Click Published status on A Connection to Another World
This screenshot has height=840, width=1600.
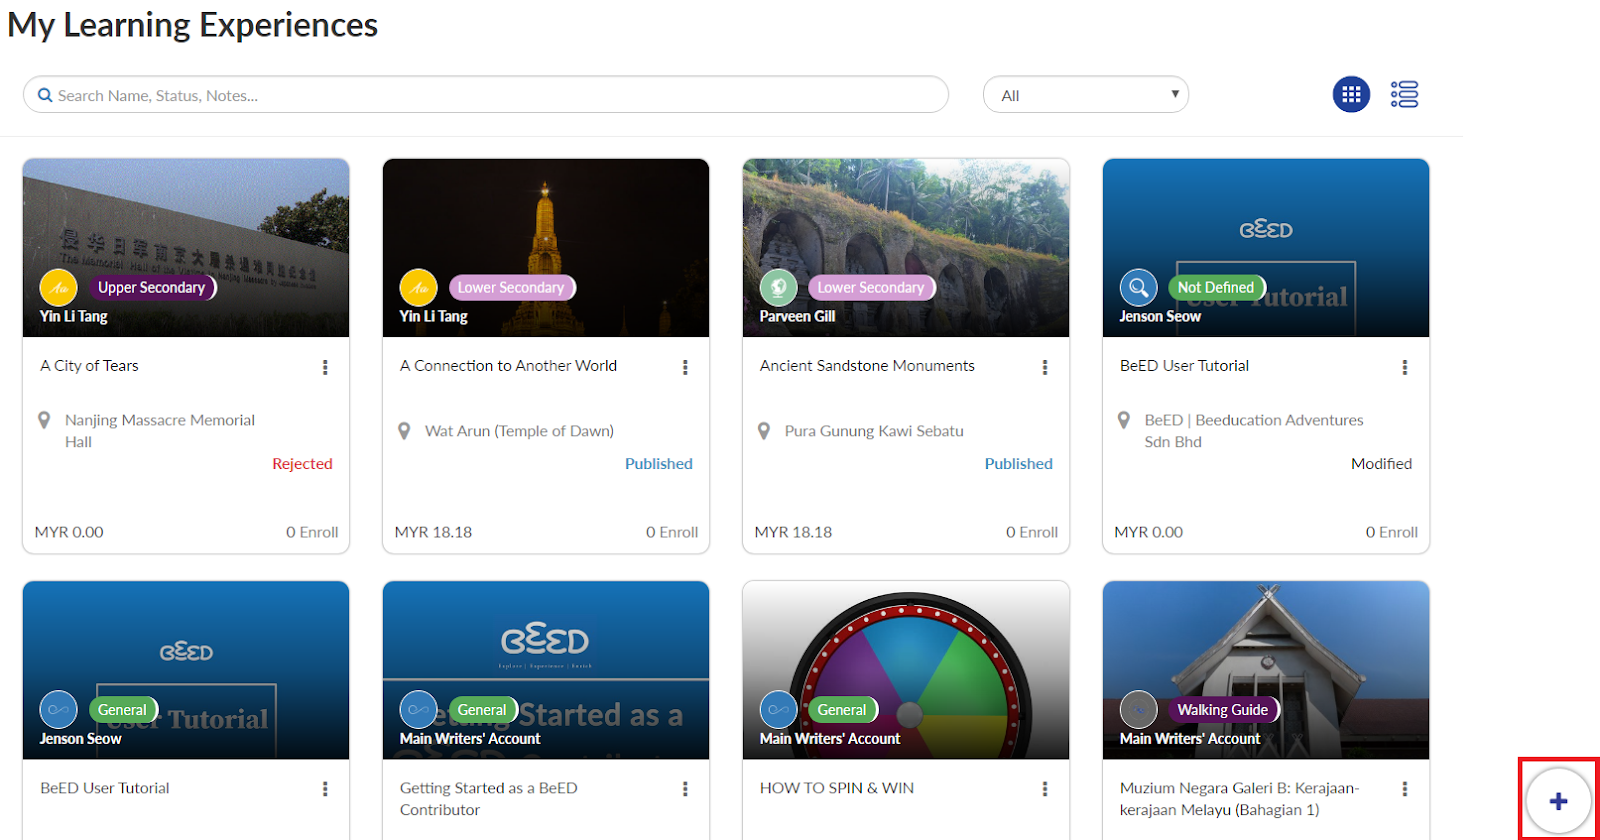tap(659, 464)
